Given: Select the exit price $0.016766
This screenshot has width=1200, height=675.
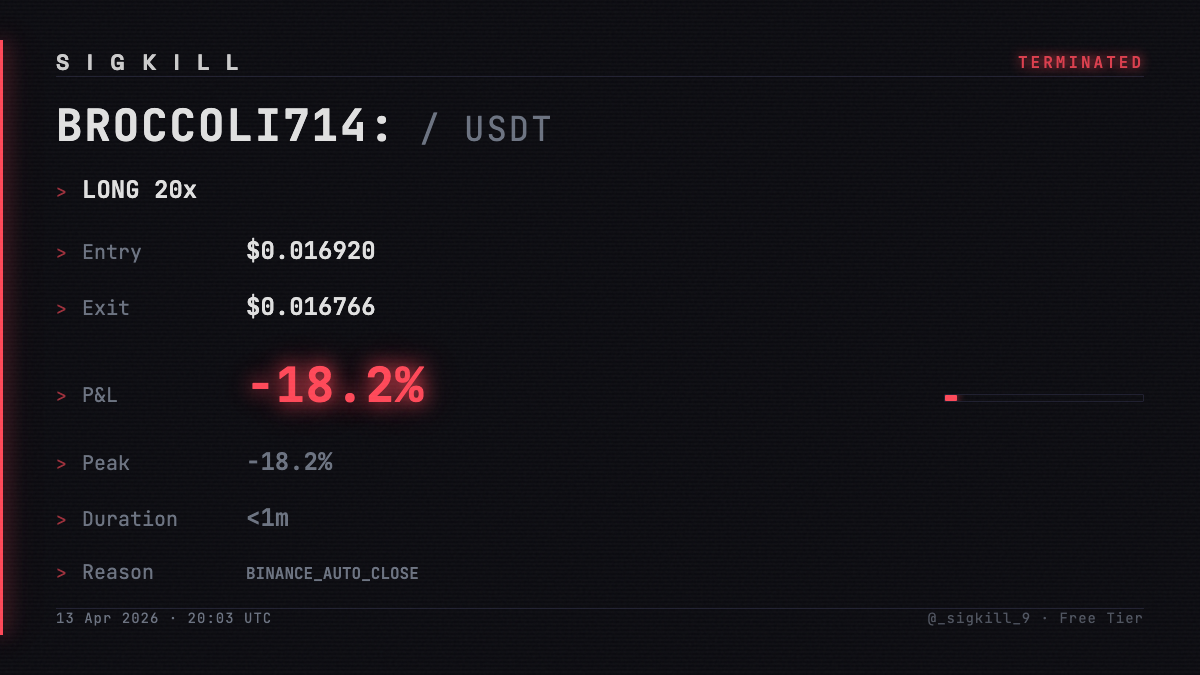Looking at the screenshot, I should [x=310, y=307].
